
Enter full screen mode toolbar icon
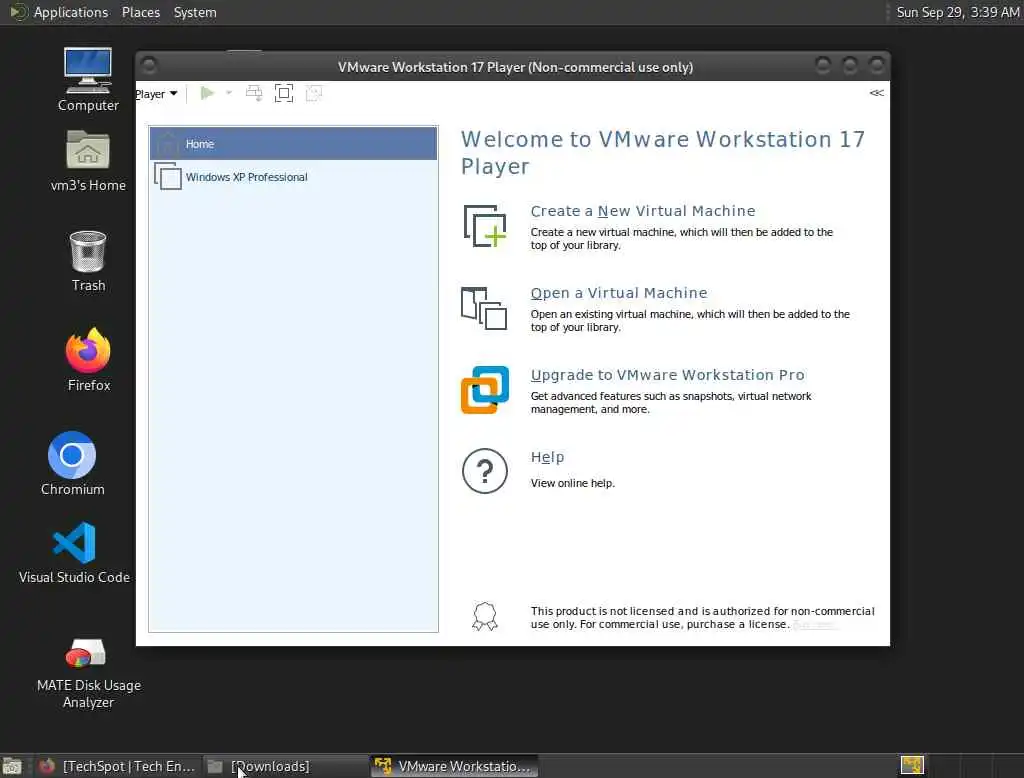point(284,93)
